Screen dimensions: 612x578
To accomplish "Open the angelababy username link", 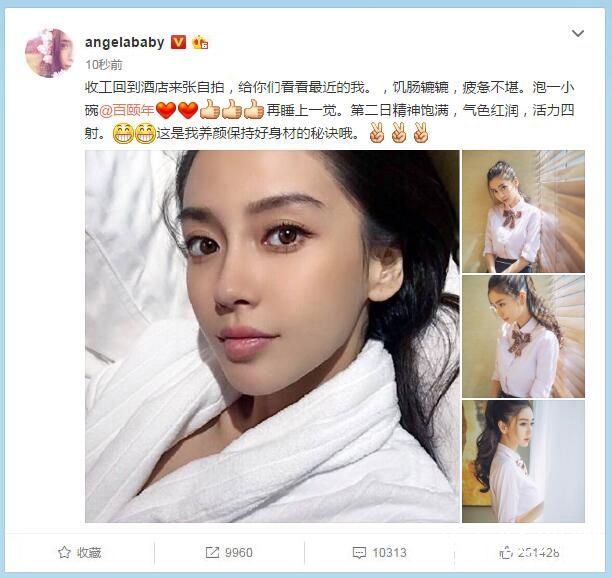I will [x=125, y=42].
